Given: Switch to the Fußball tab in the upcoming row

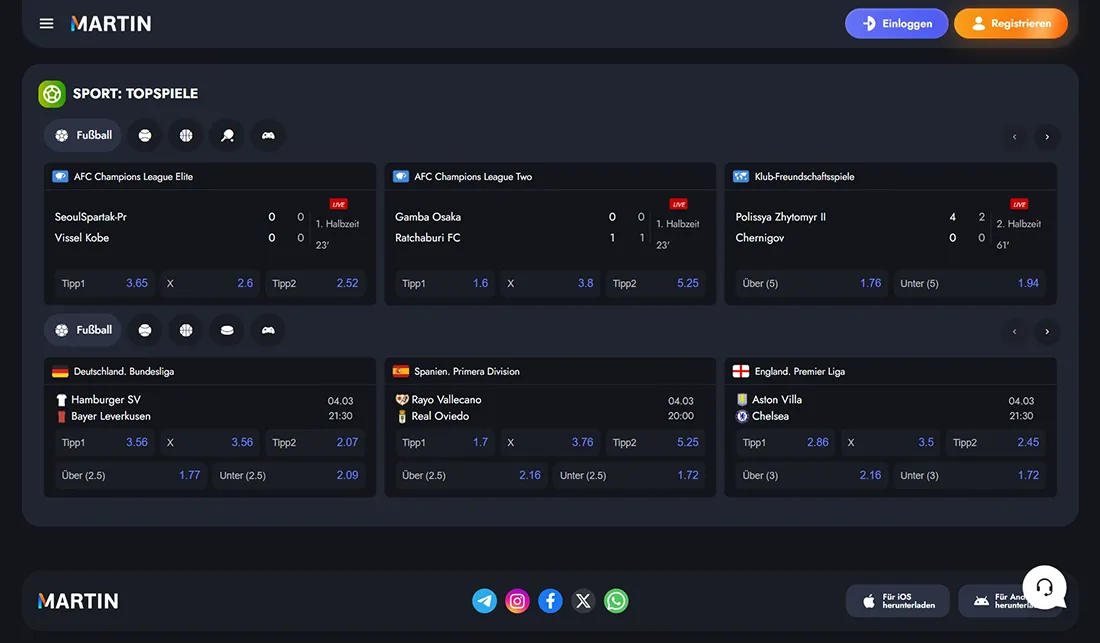Looking at the screenshot, I should click(x=83, y=330).
